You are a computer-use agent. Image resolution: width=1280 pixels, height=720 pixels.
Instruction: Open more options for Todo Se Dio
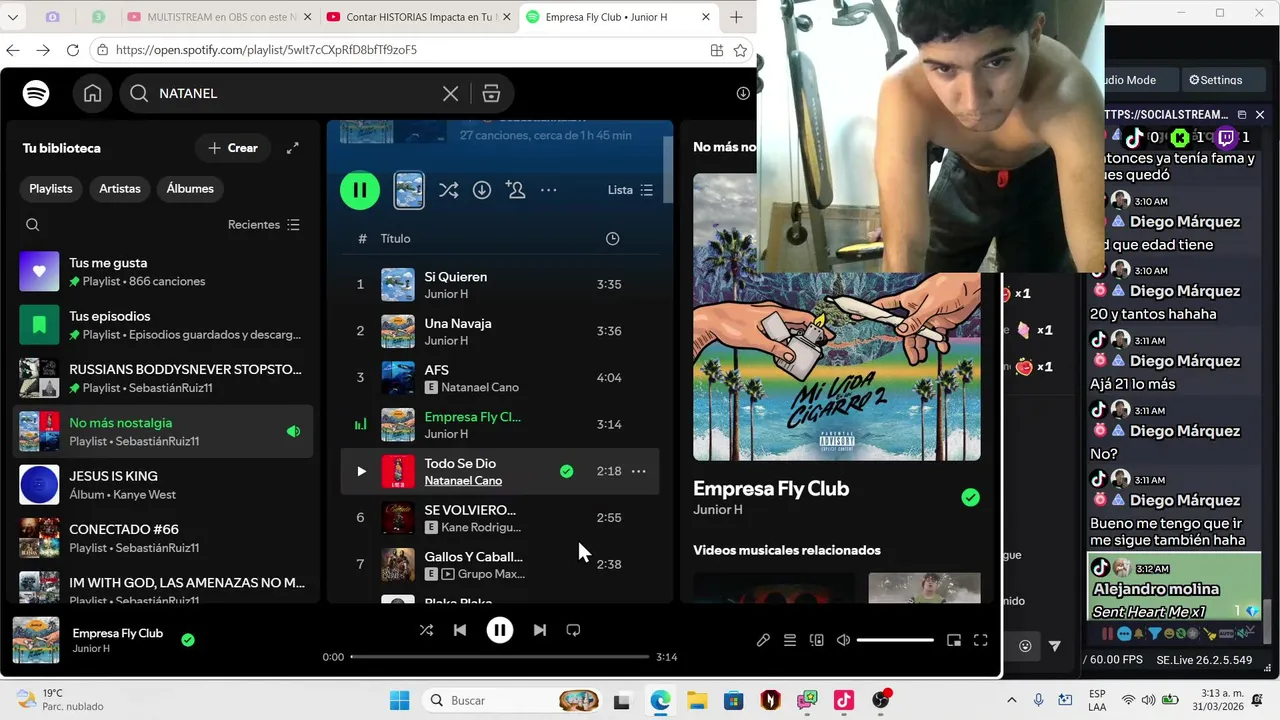tap(638, 471)
